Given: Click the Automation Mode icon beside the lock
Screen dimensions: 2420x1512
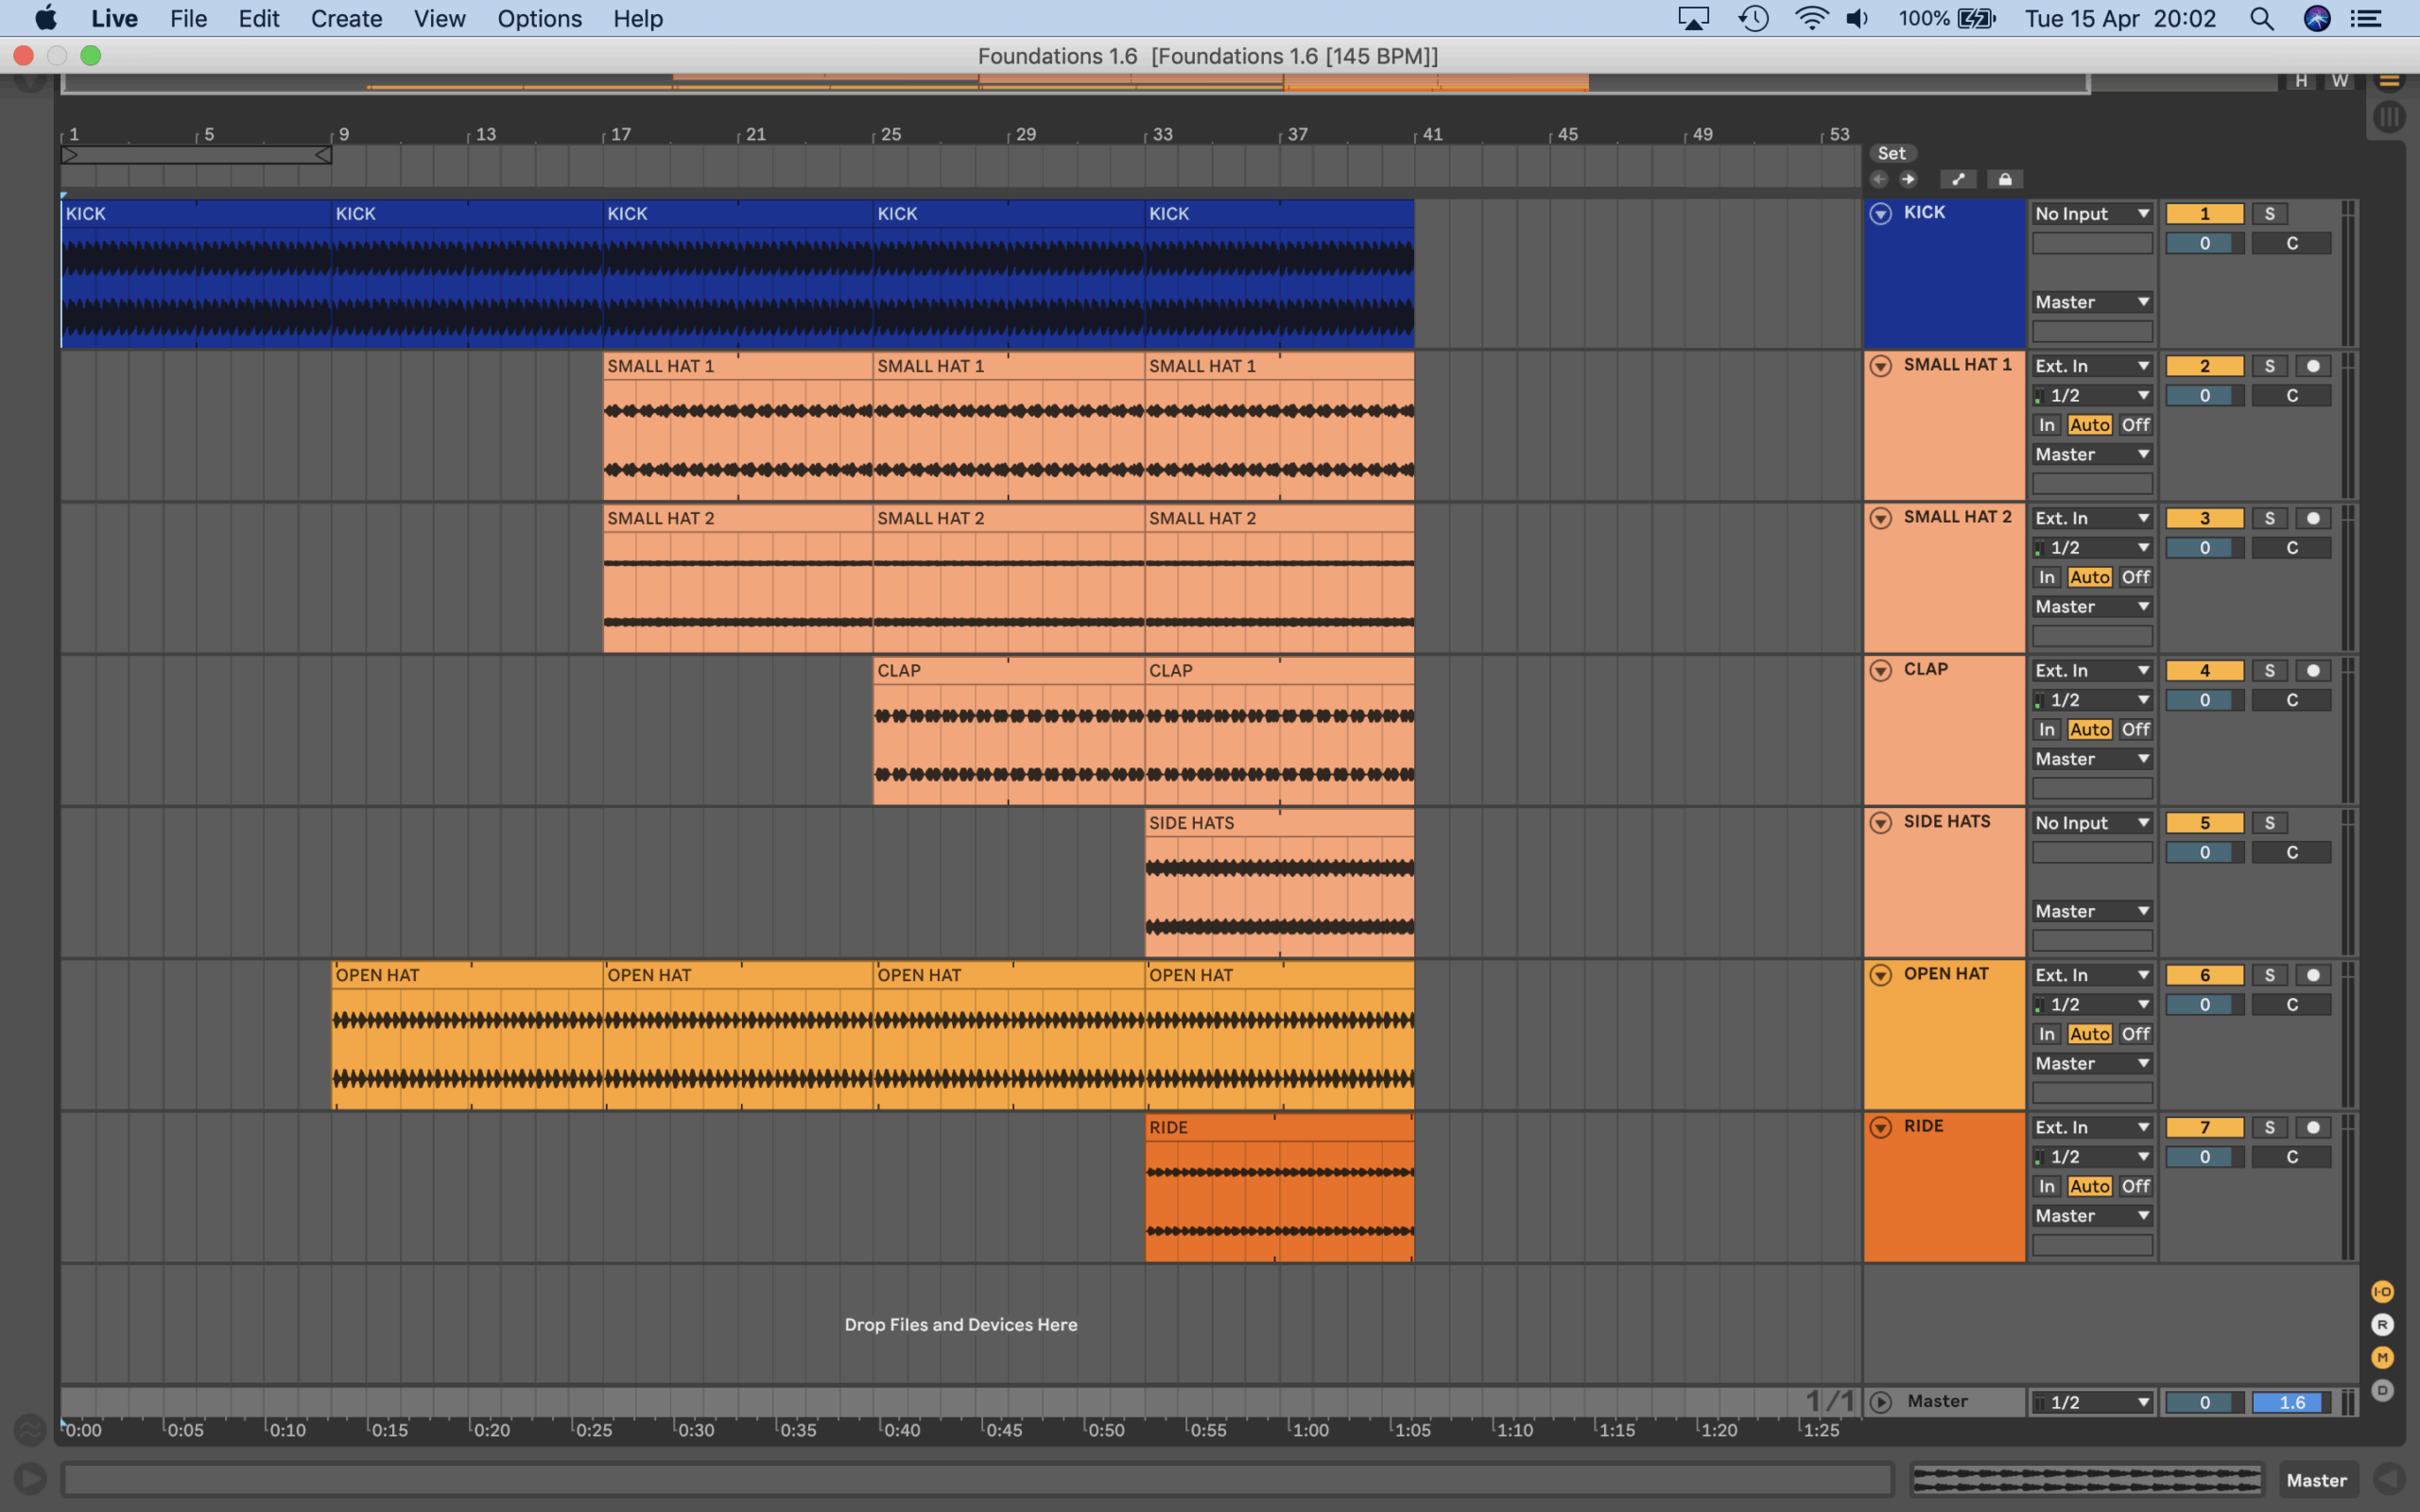Looking at the screenshot, I should (x=1958, y=180).
